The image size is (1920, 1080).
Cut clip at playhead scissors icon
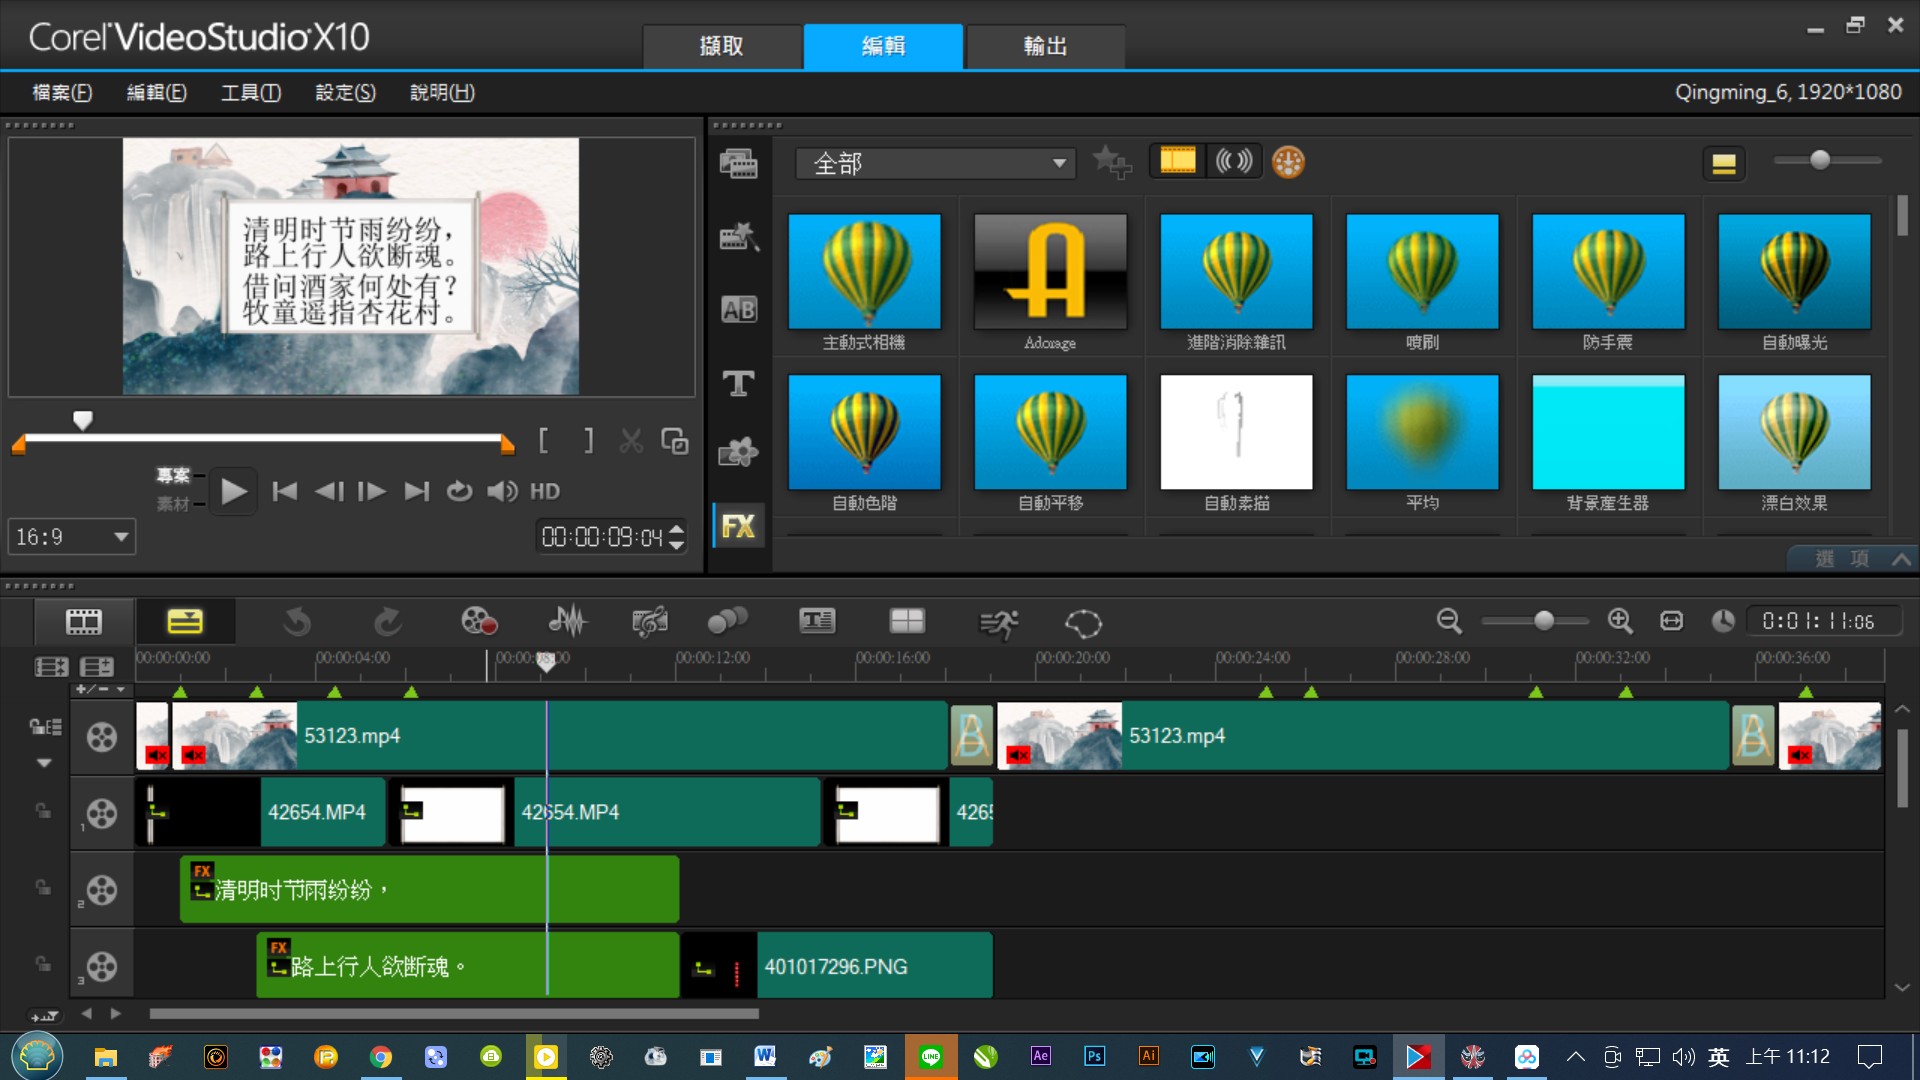pos(631,441)
